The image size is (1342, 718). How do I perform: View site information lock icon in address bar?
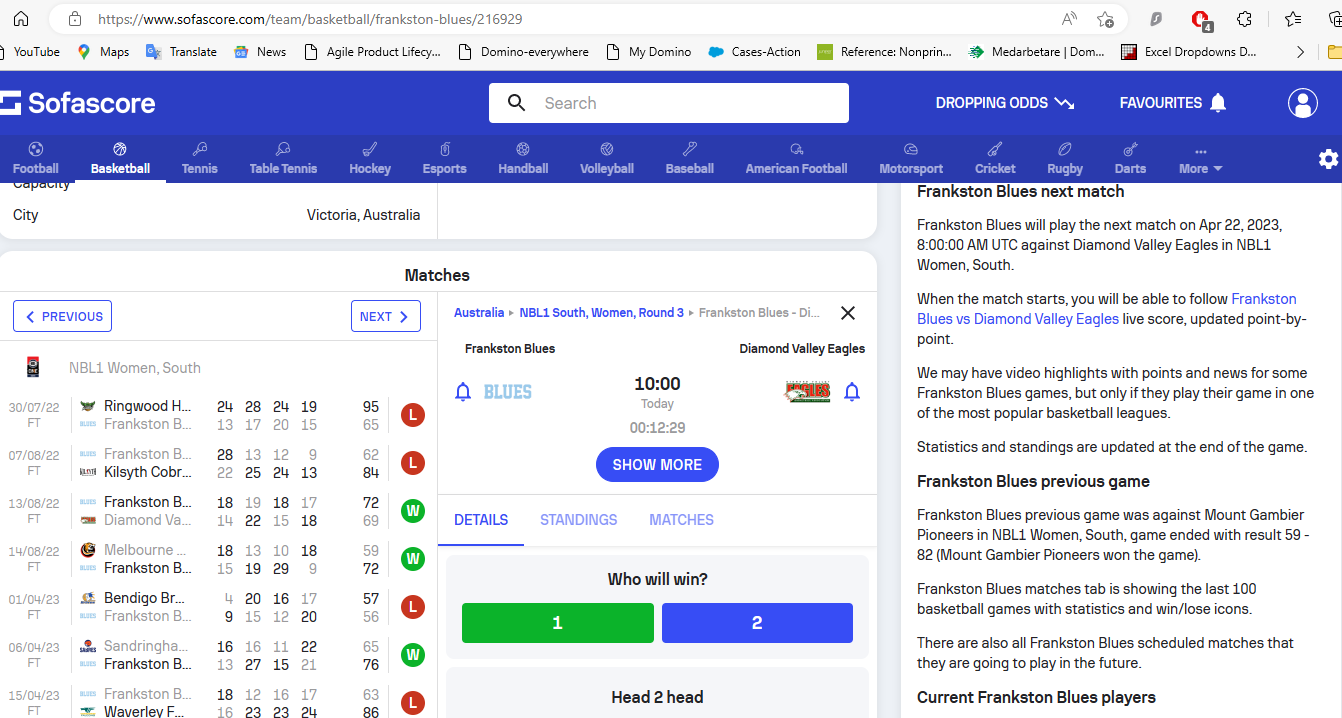[74, 19]
